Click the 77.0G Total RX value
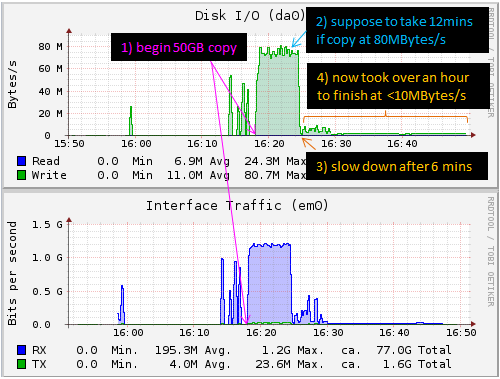Screen dimensions: 500x379 click(x=414, y=350)
